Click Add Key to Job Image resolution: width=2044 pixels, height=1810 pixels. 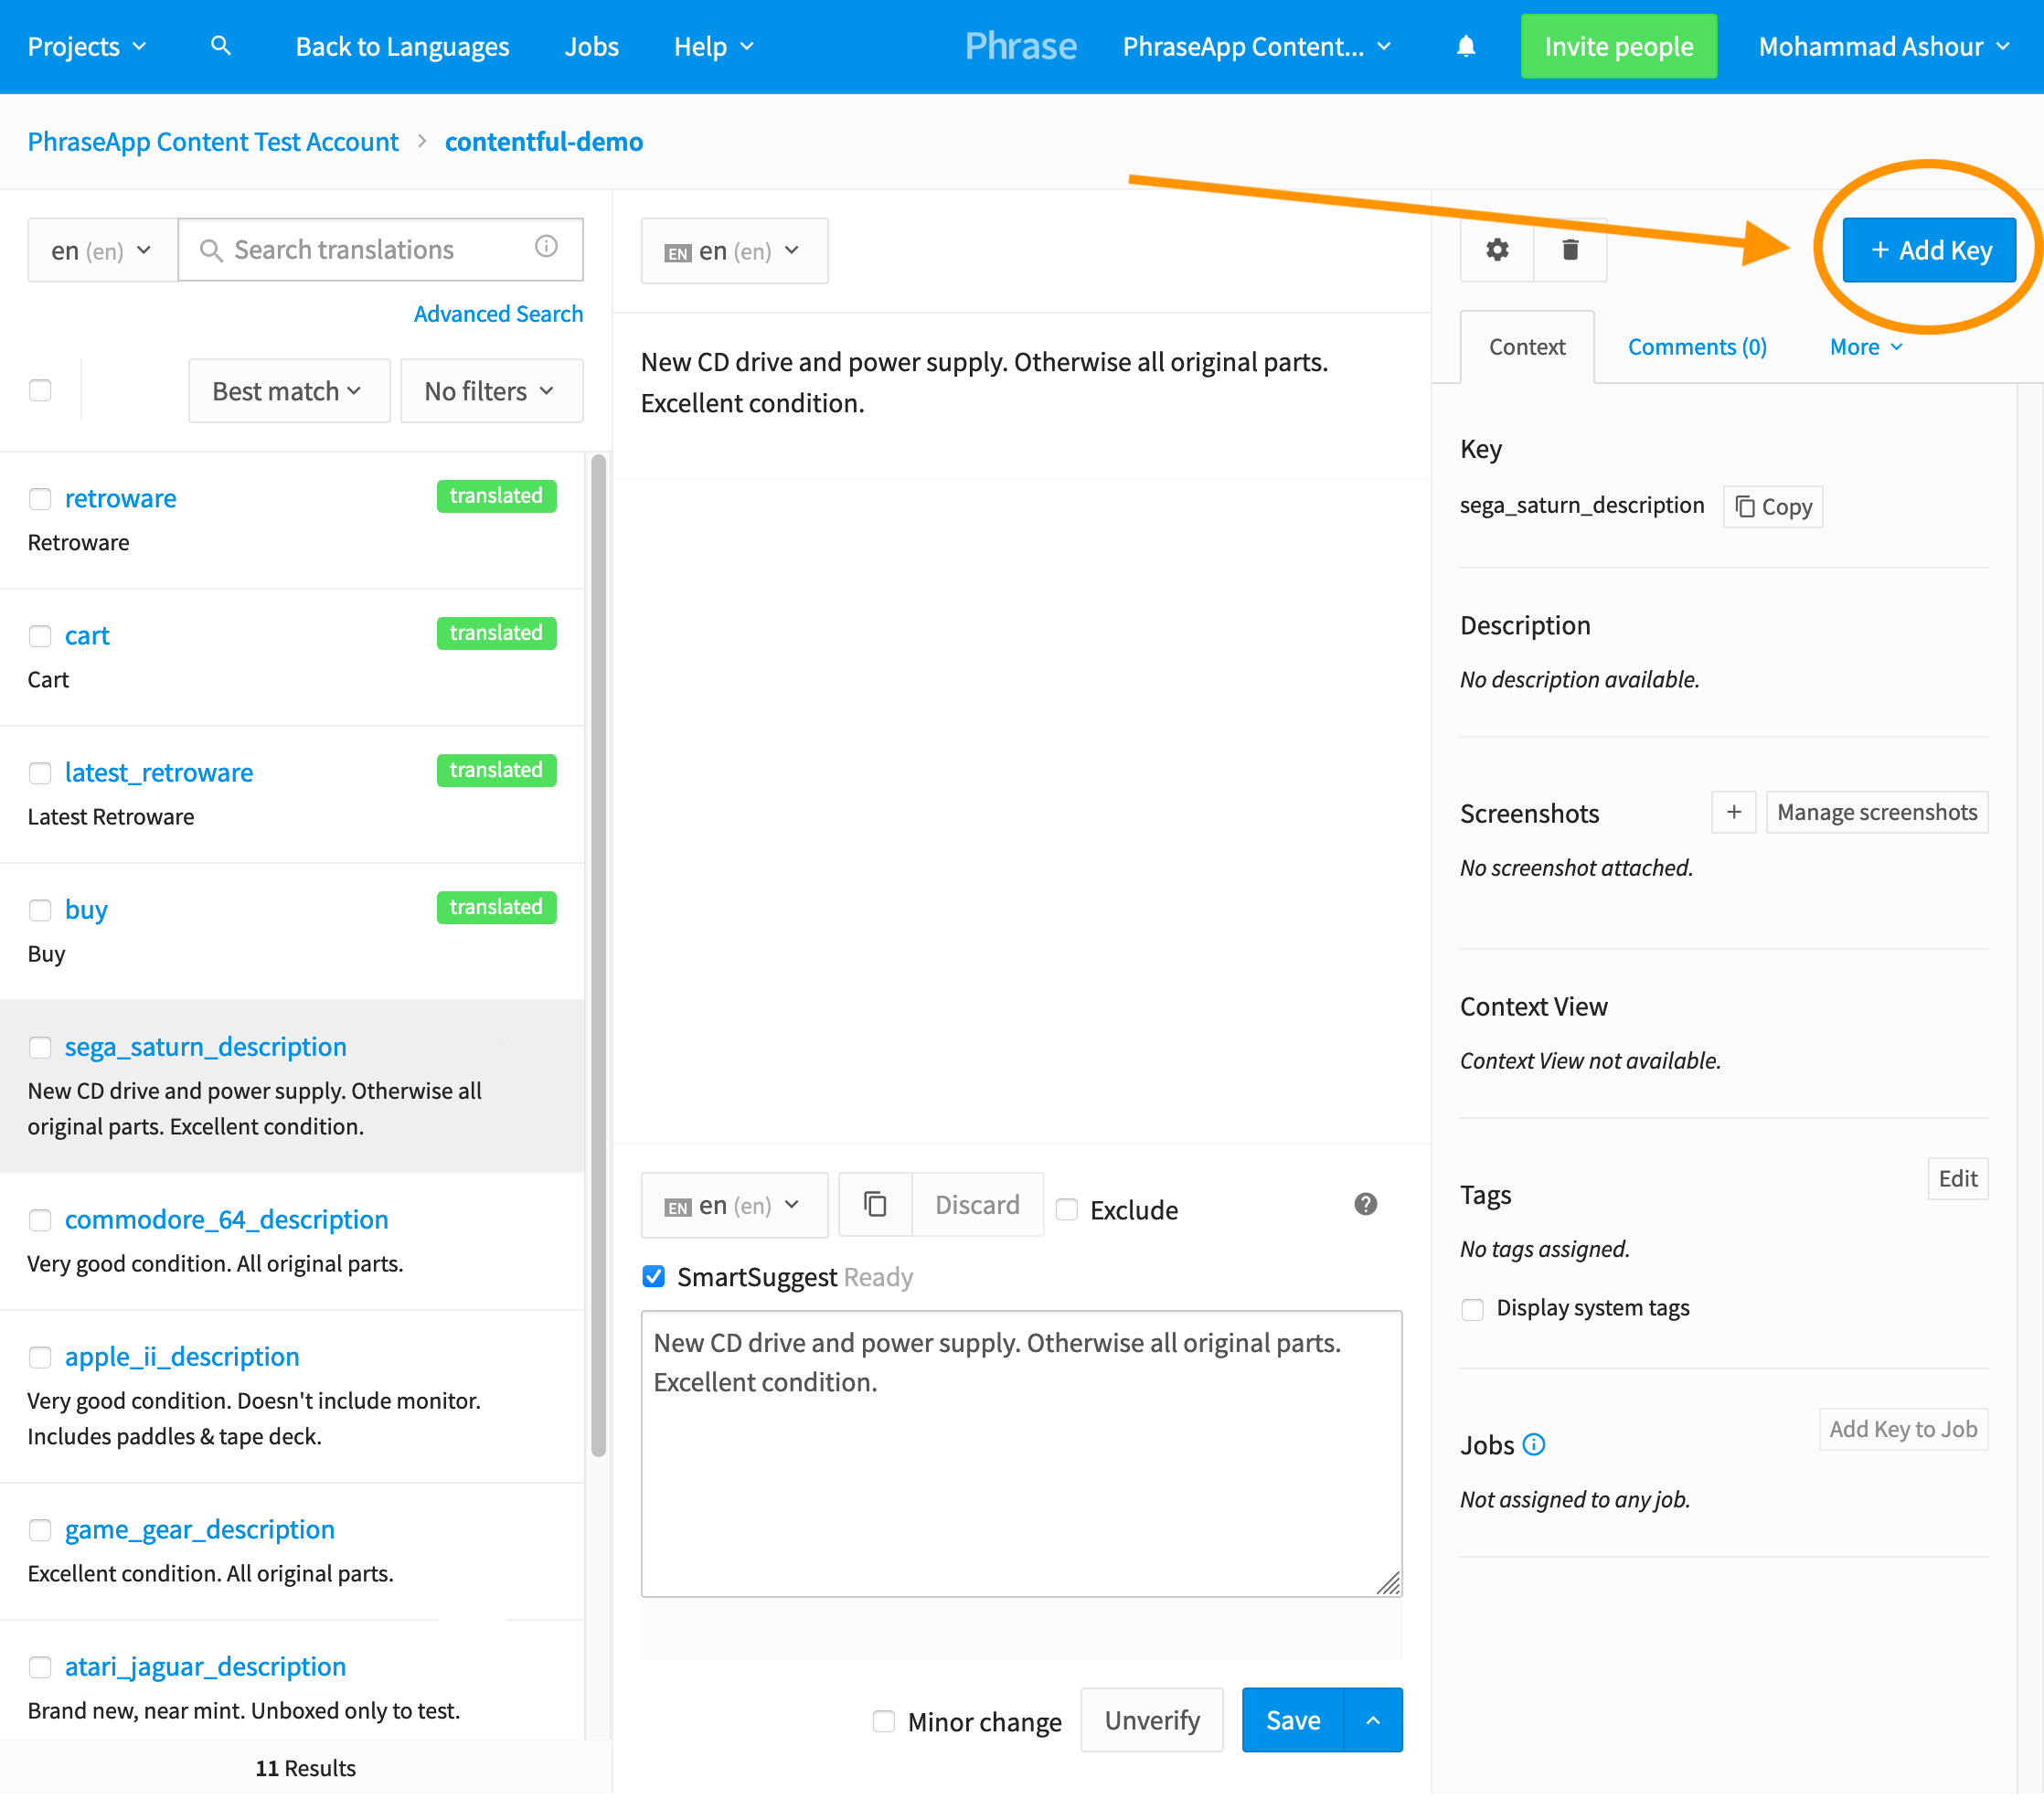pyautogui.click(x=1903, y=1429)
